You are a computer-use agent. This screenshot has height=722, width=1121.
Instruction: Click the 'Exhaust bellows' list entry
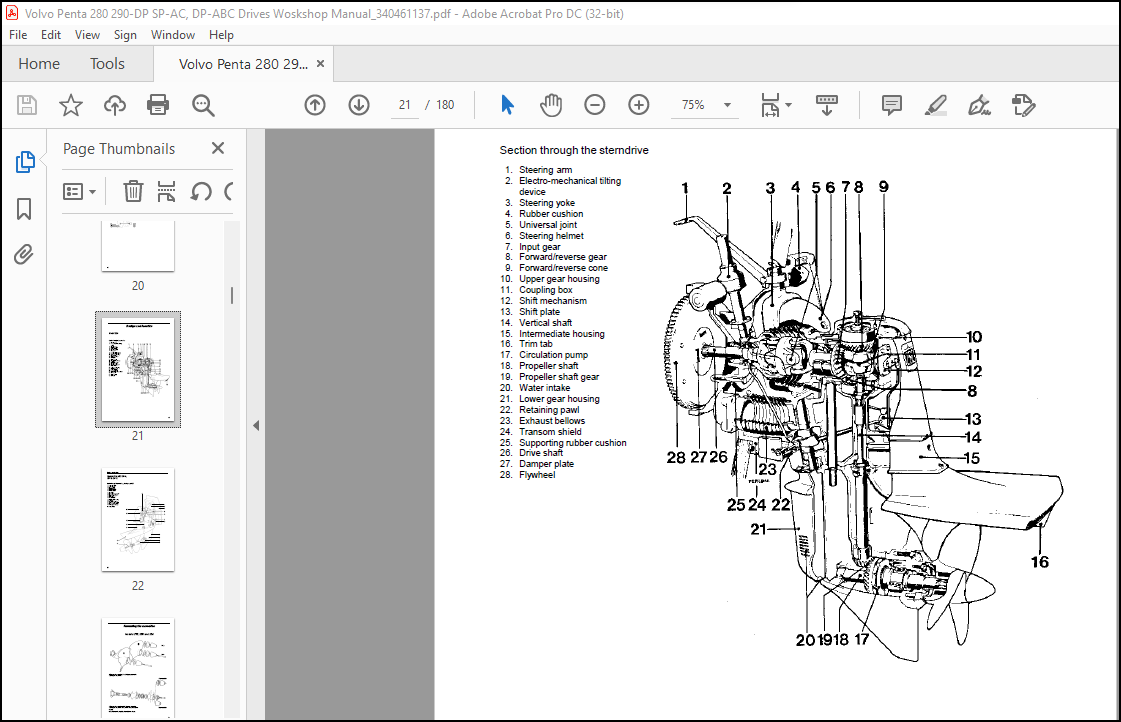(x=552, y=420)
